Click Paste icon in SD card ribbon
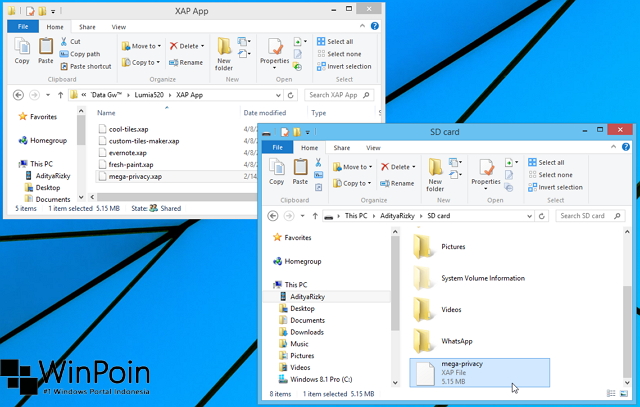Viewport: 640px width, 407px height. pos(300,167)
